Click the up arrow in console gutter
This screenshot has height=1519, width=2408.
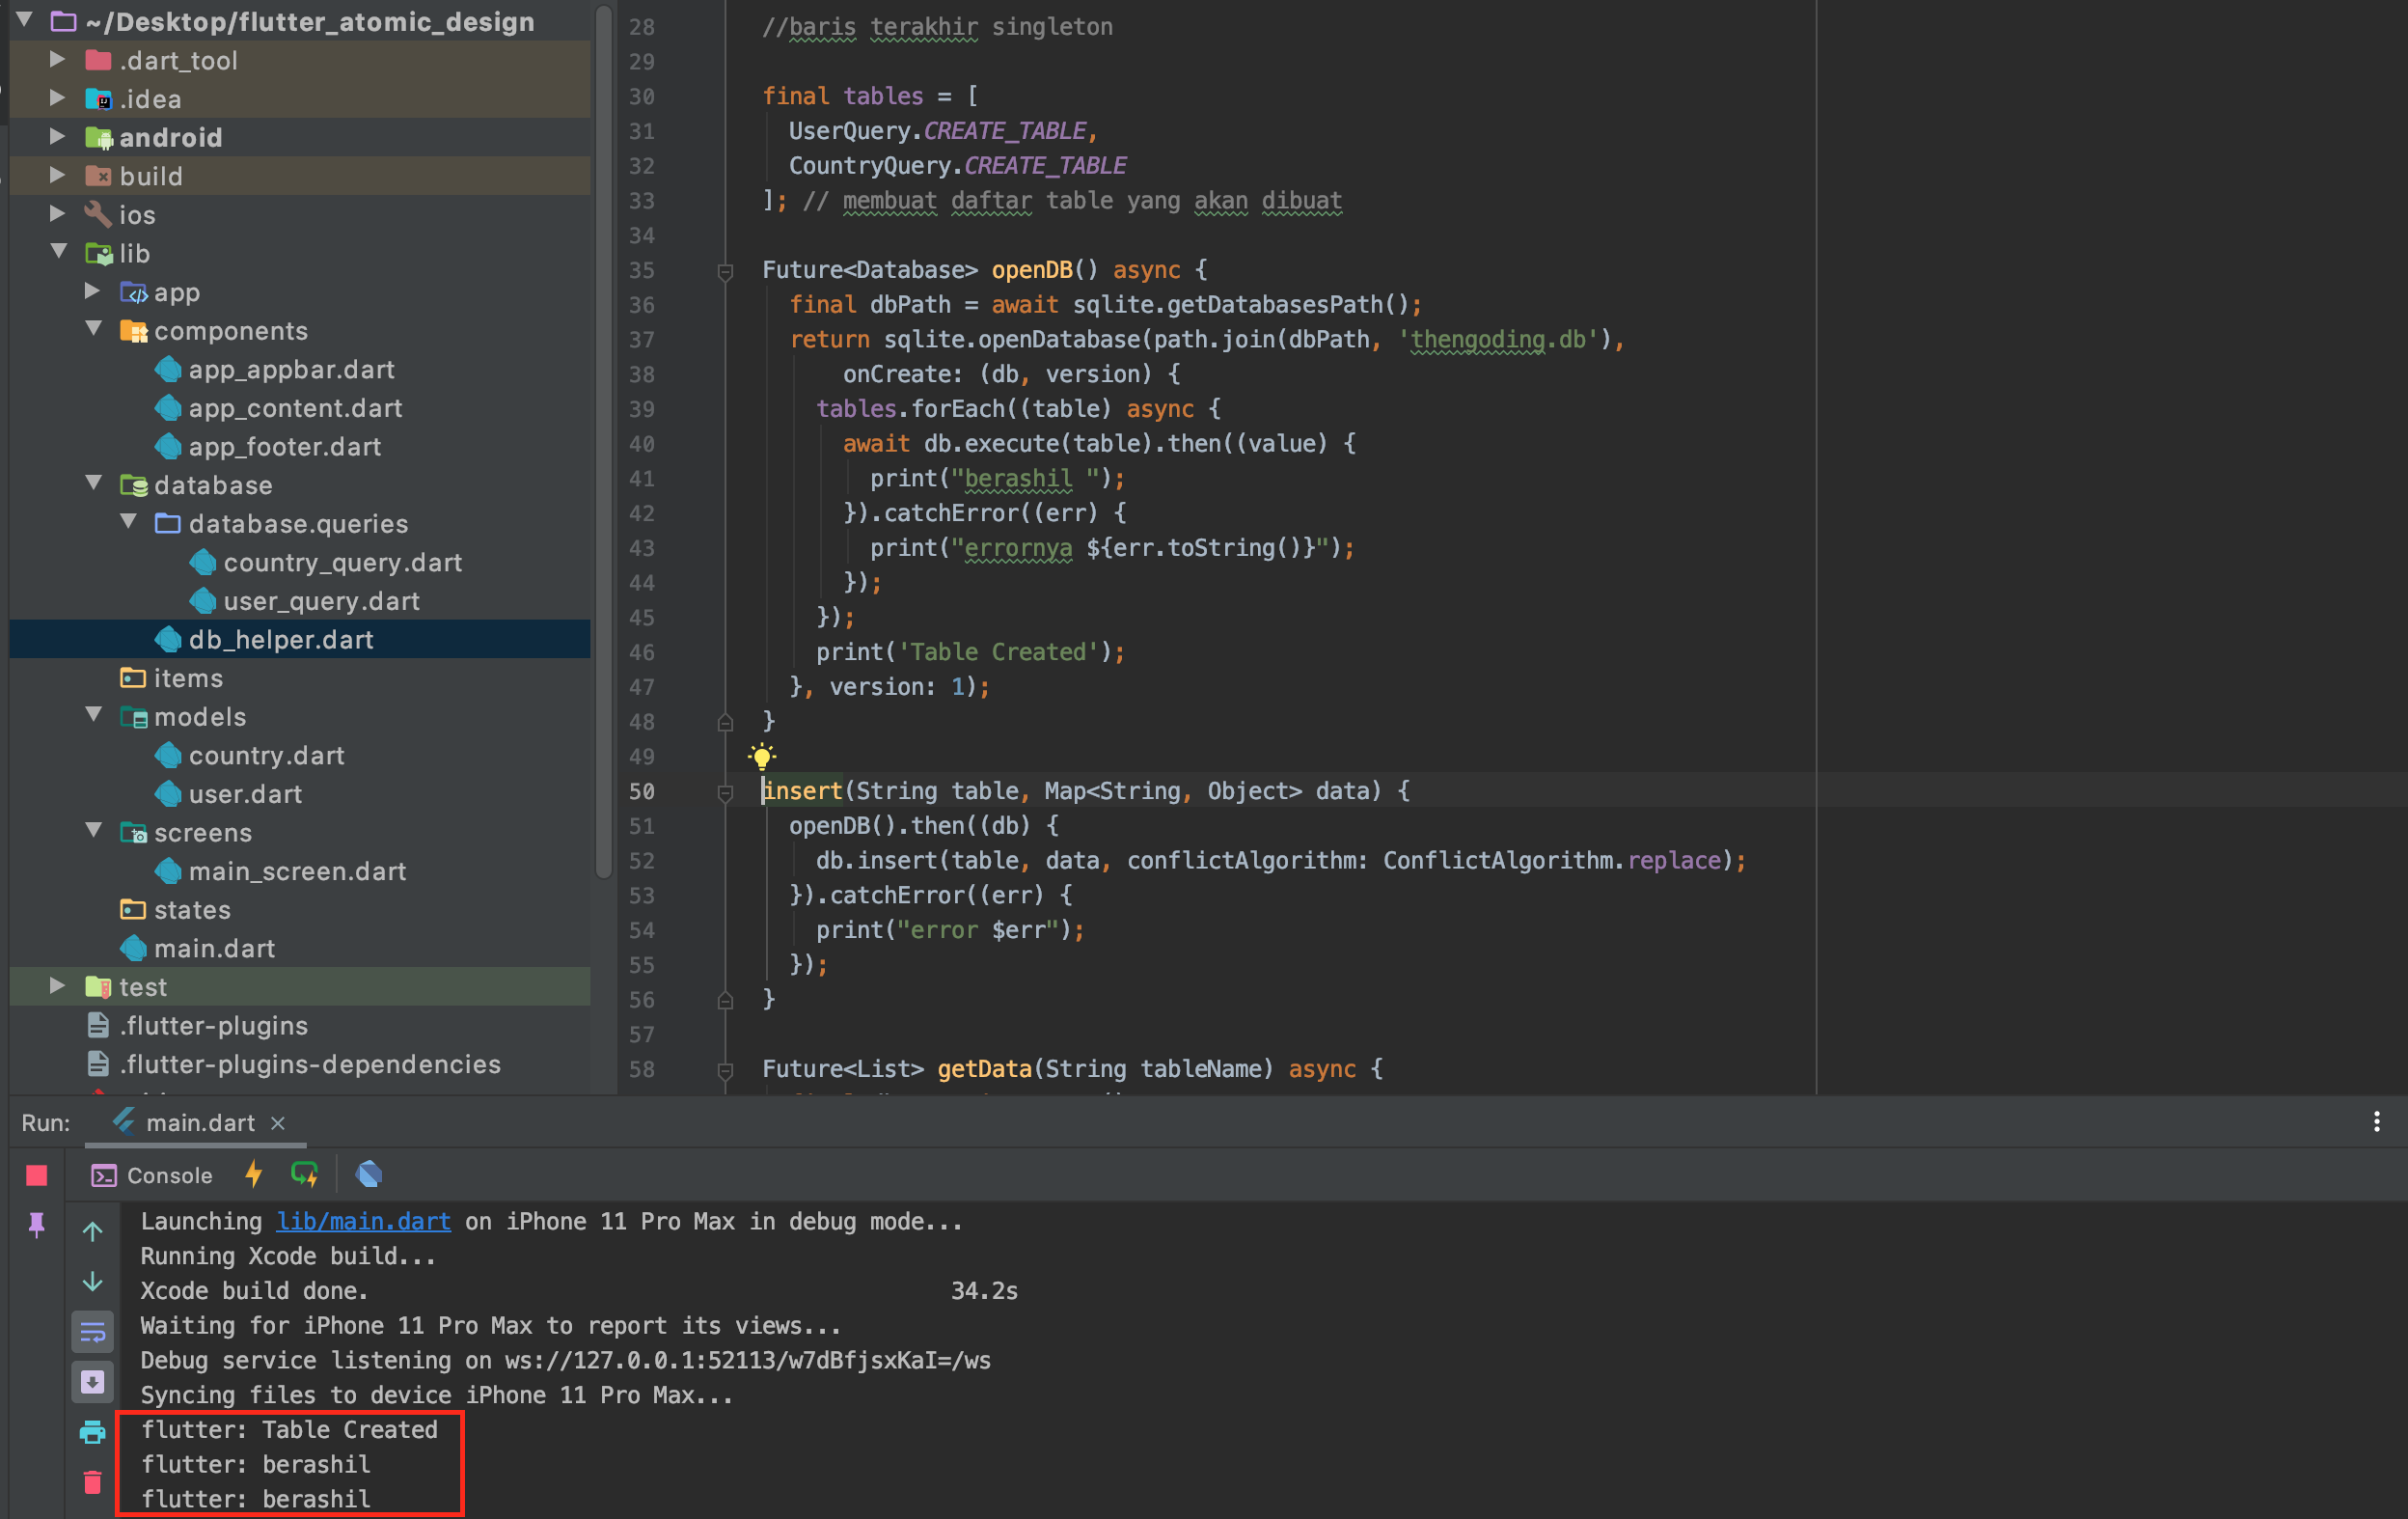click(92, 1232)
